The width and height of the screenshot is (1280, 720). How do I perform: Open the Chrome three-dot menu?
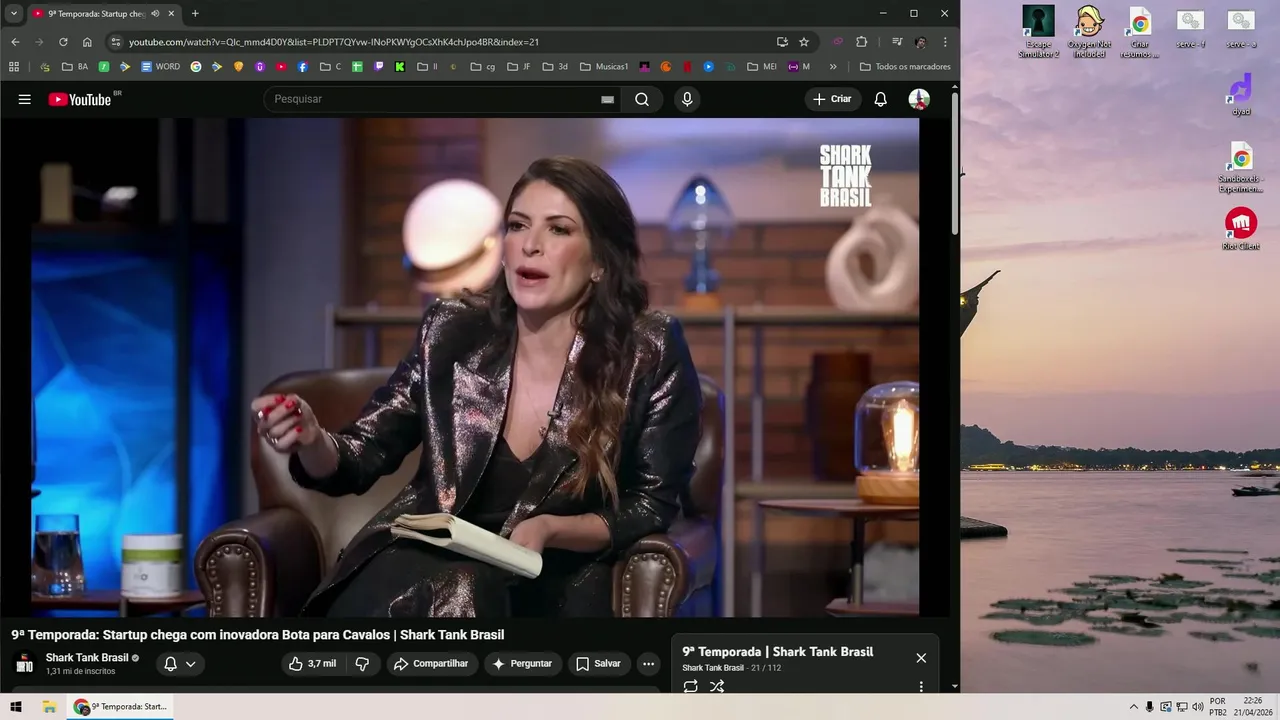945,42
